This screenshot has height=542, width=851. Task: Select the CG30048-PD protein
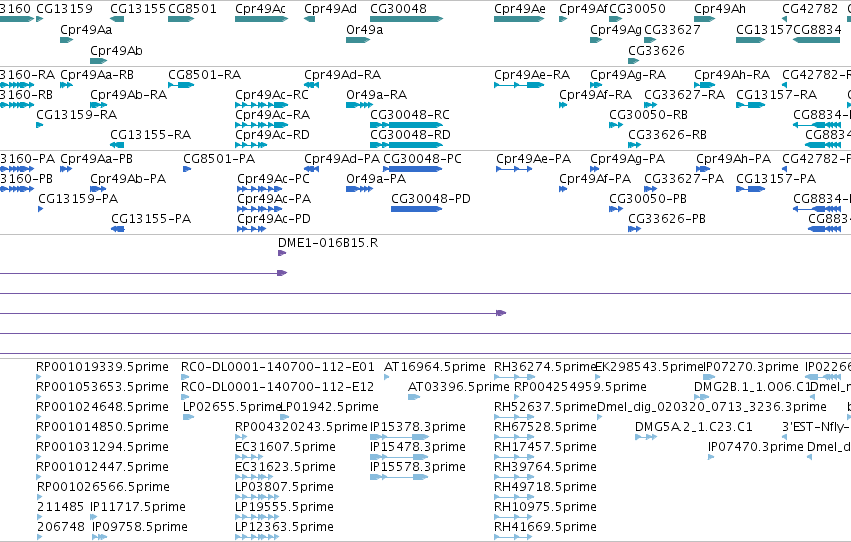416,209
